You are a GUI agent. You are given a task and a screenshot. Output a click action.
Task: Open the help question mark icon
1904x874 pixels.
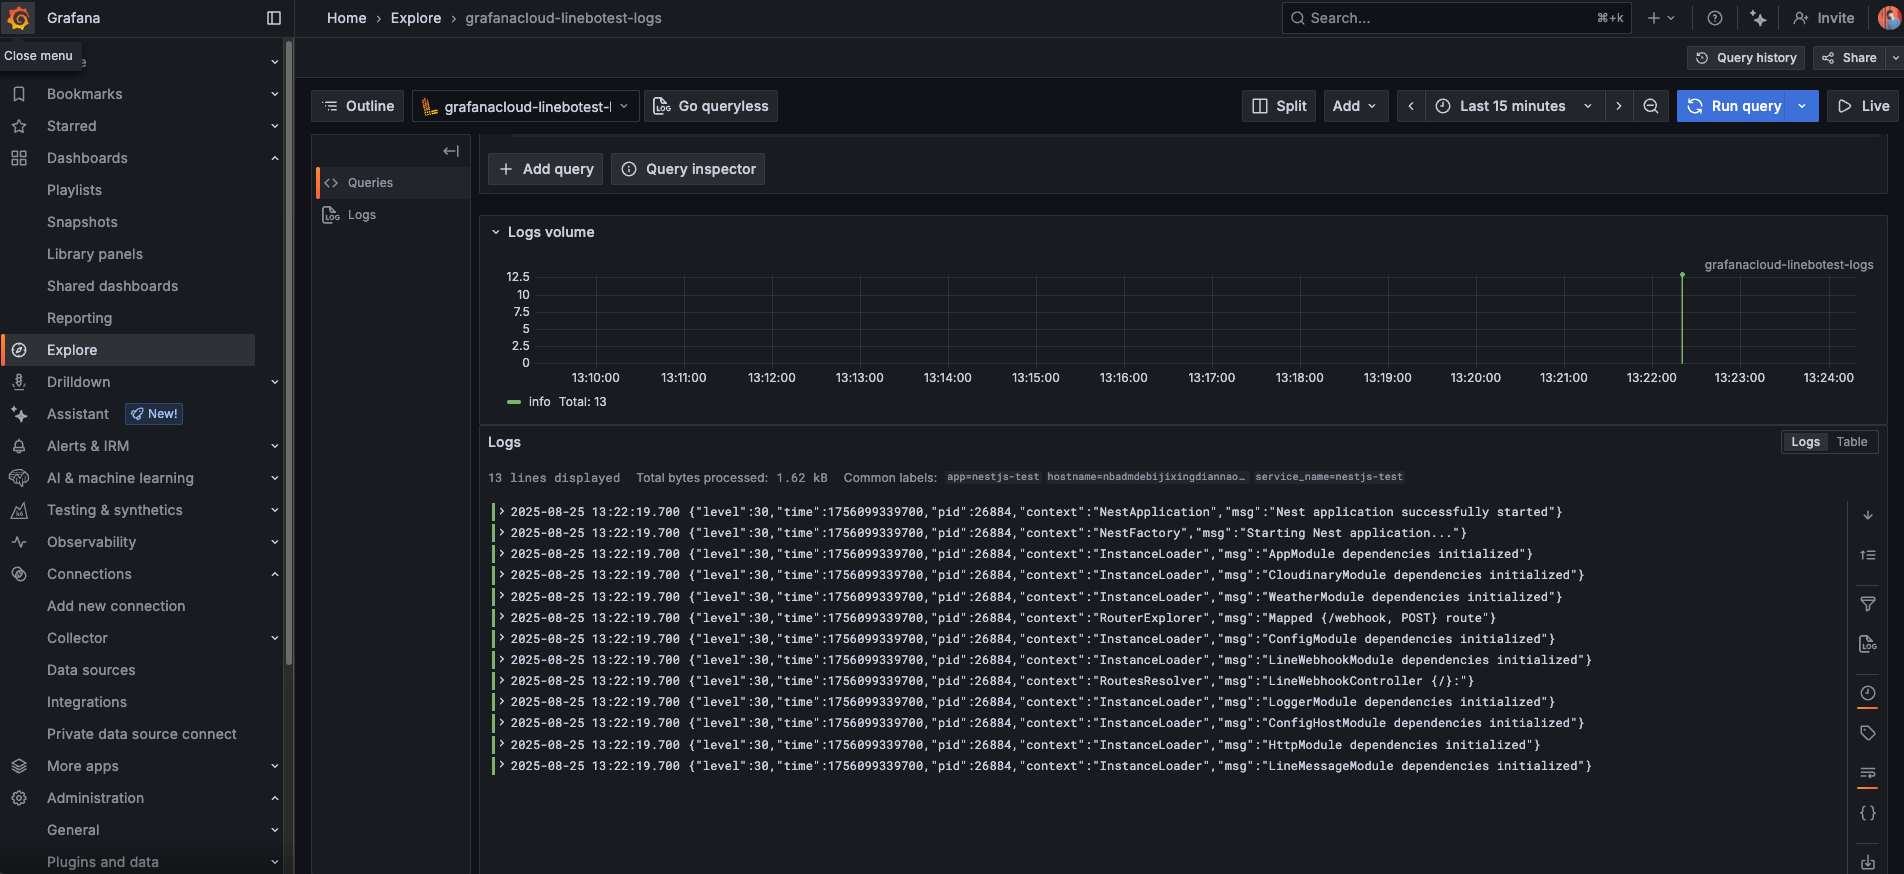[x=1715, y=18]
